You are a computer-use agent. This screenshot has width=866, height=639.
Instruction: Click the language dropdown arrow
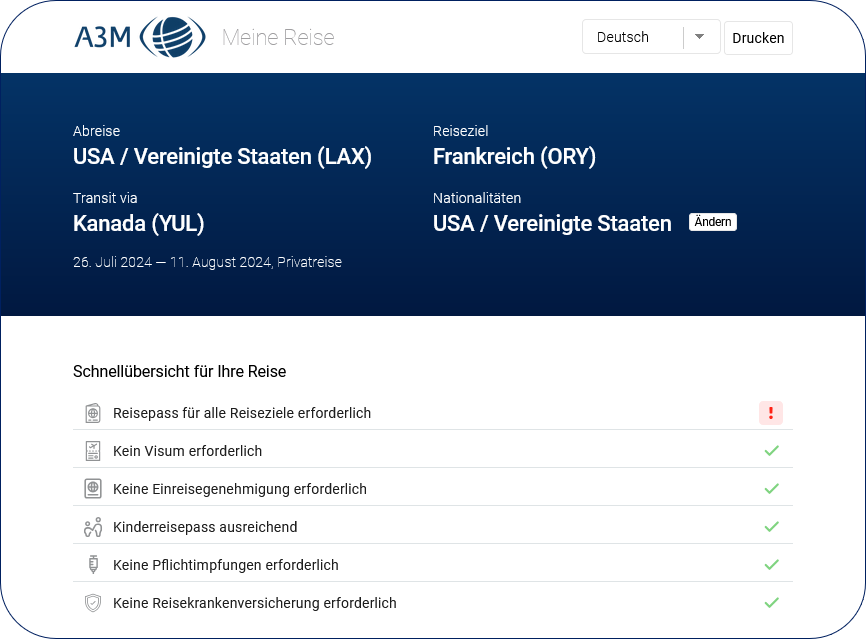point(700,37)
